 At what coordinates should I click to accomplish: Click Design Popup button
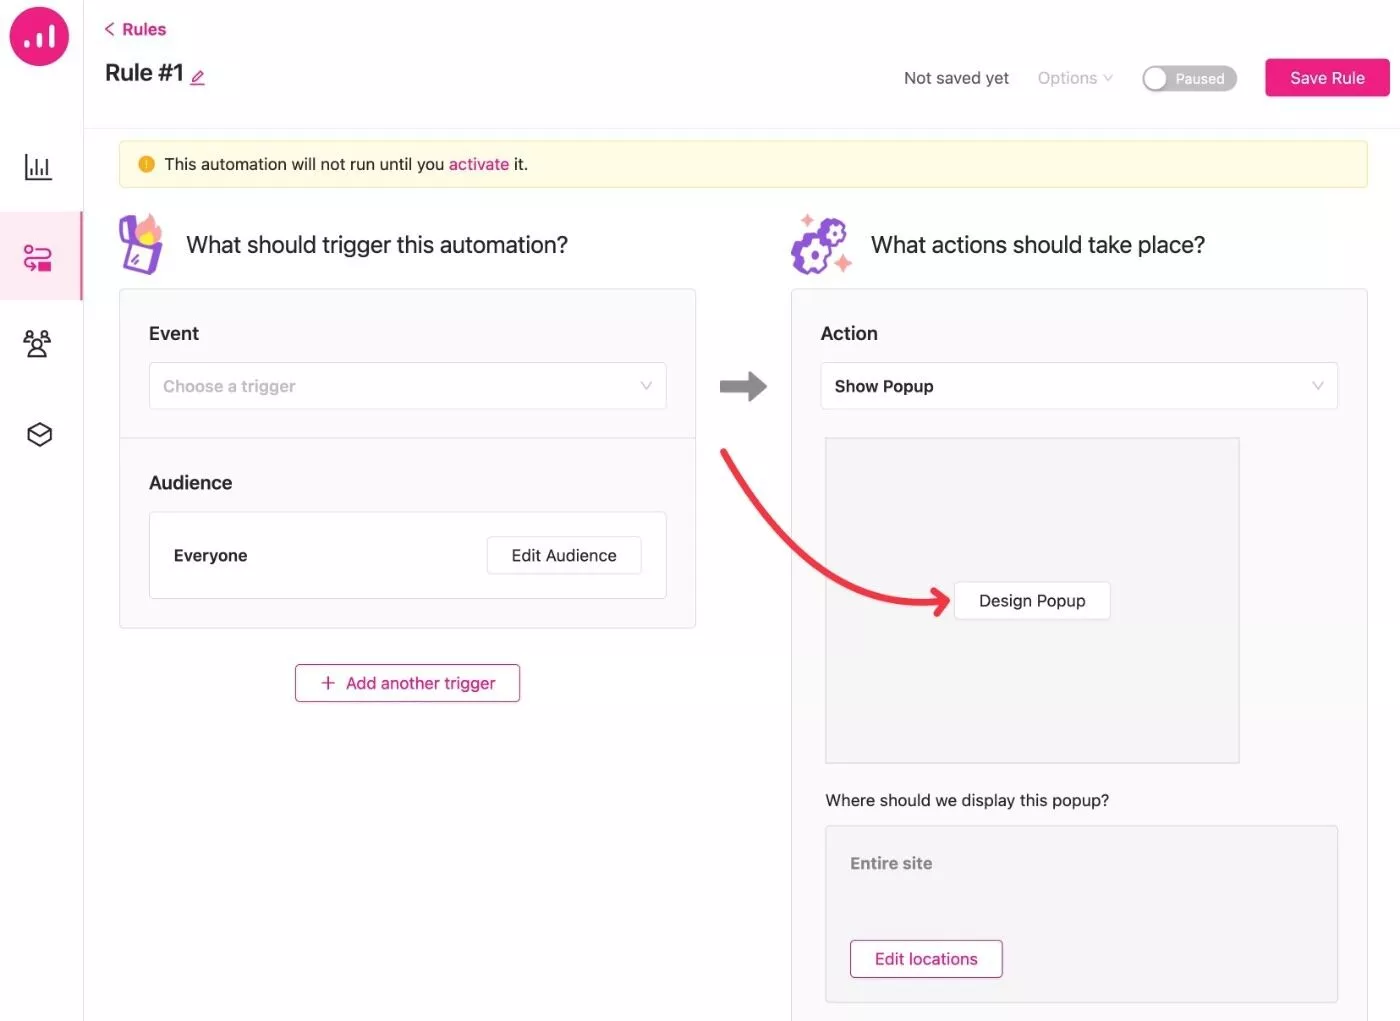click(x=1032, y=601)
